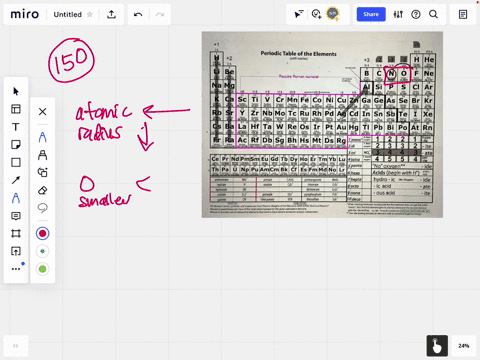Select the Lasso tool
The image size is (480, 360).
coord(42,208)
